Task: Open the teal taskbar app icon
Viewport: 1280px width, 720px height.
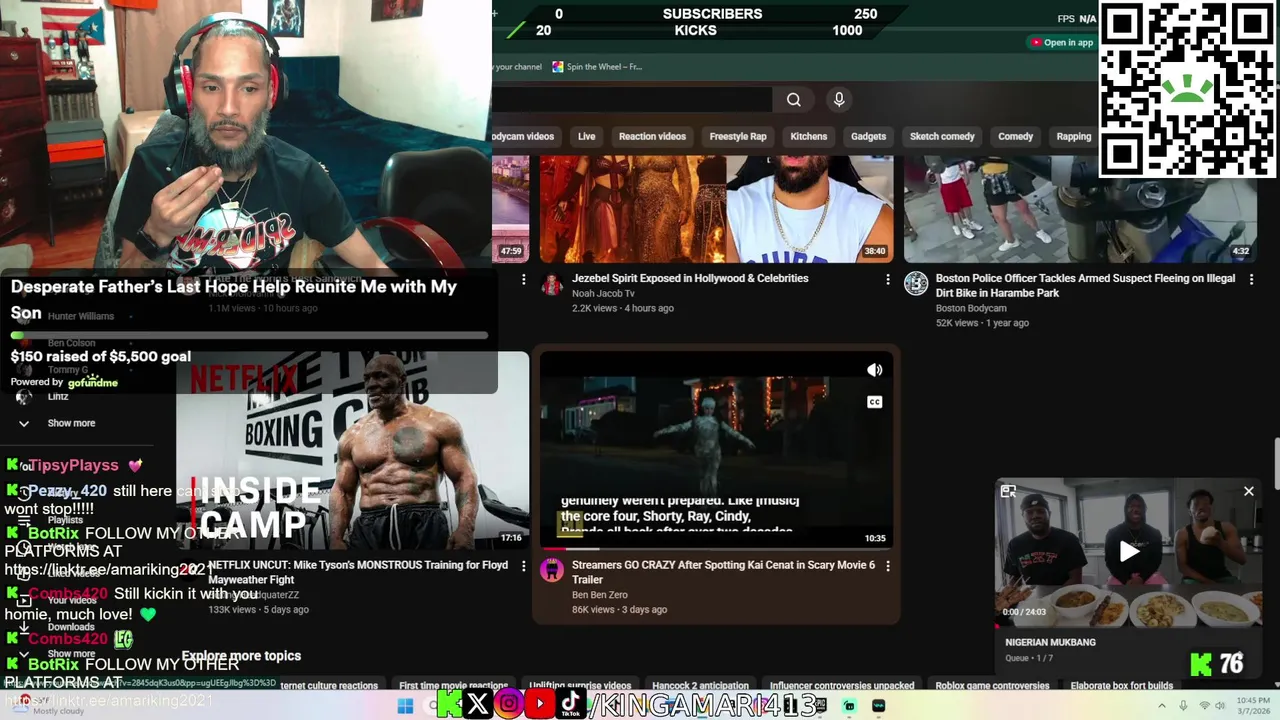Action: 849,706
